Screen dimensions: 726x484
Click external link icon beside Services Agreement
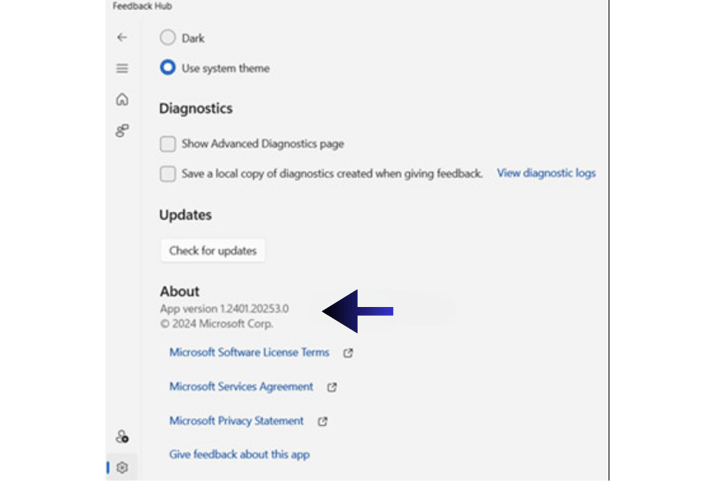(332, 387)
